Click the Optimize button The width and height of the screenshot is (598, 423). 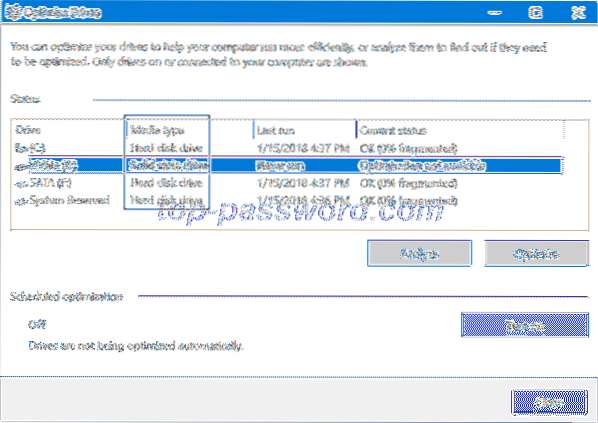[536, 254]
